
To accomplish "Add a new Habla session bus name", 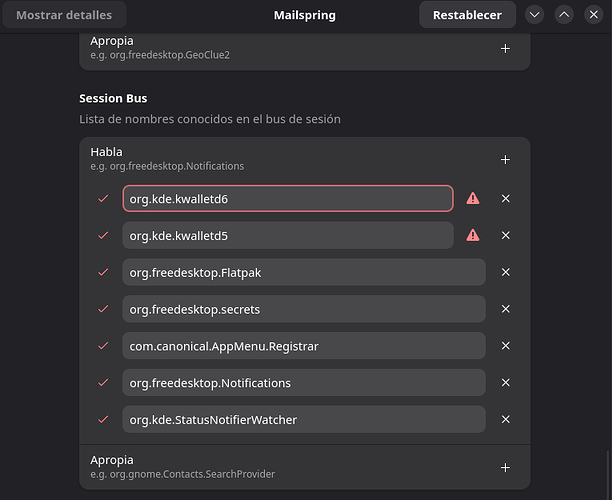I will click(505, 159).
